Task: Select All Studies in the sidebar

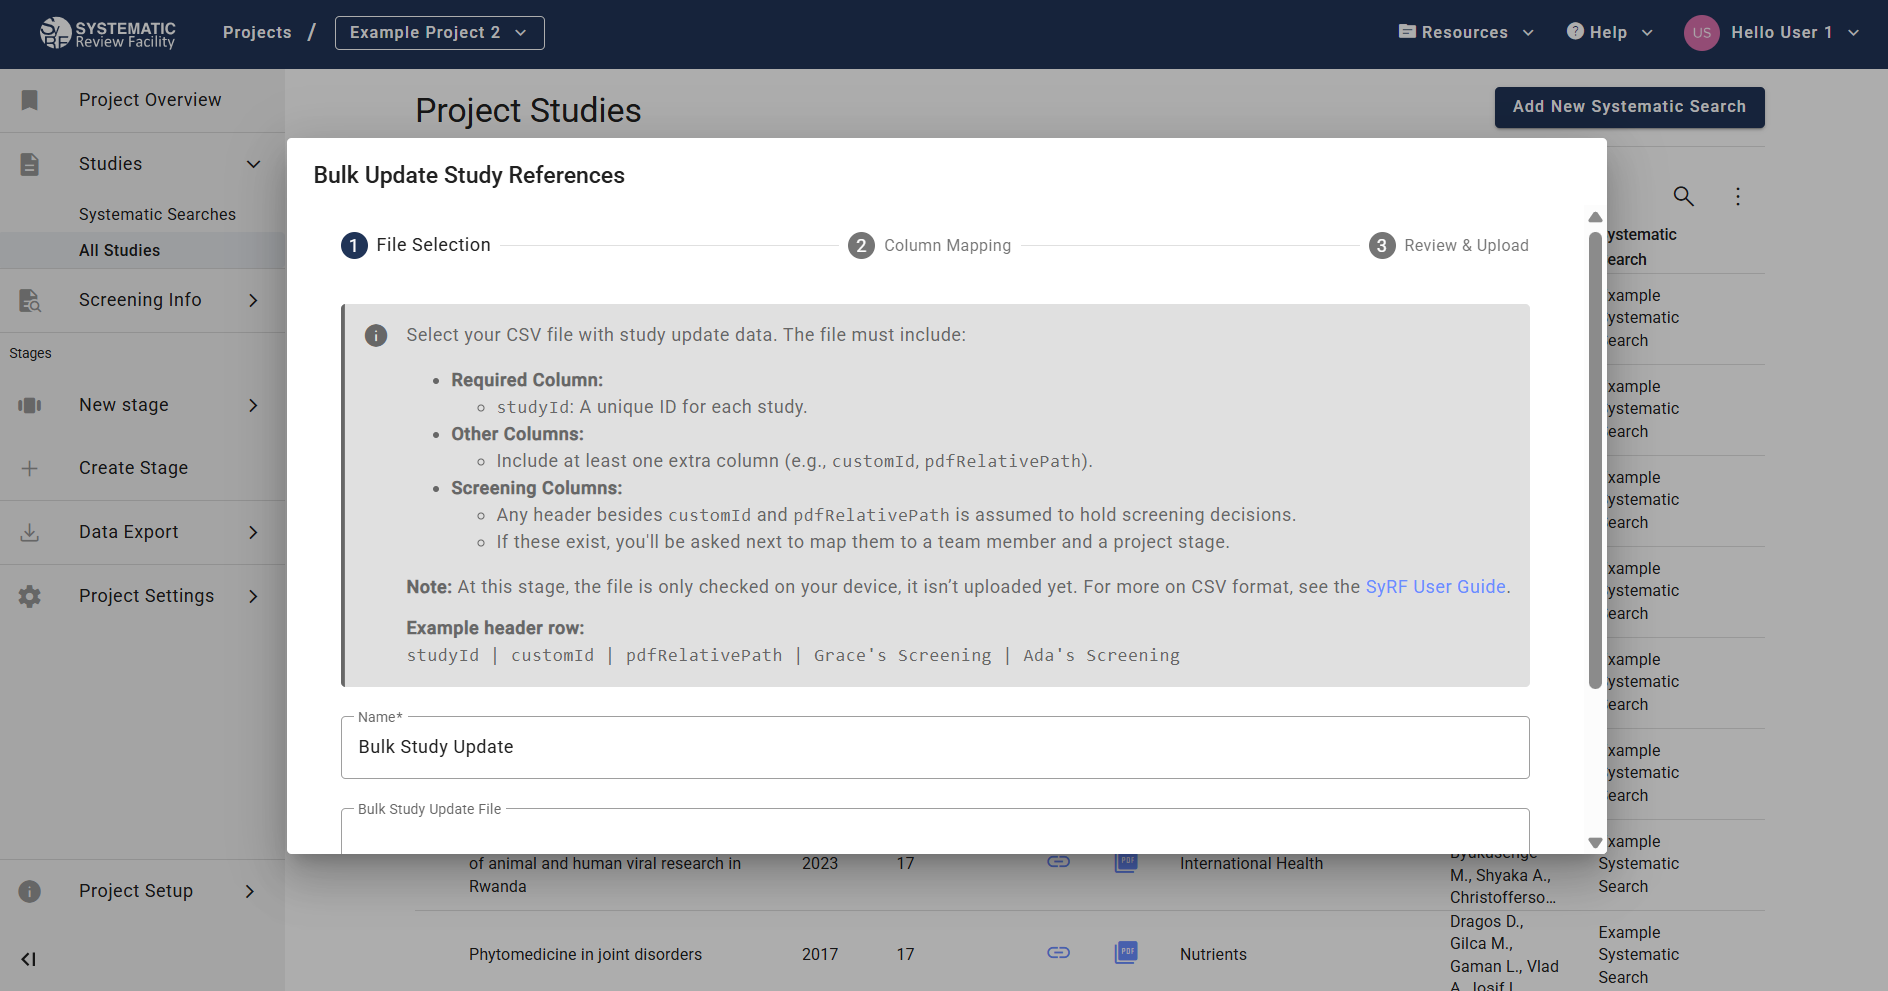Action: 120,250
